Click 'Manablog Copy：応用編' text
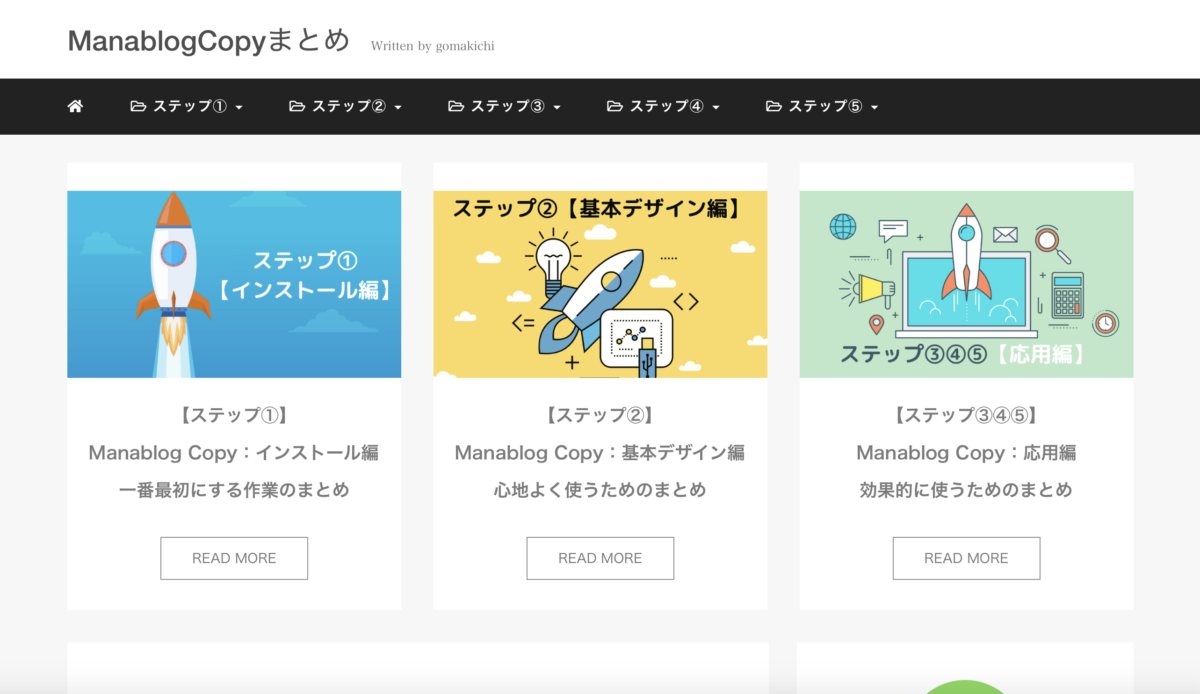This screenshot has width=1200, height=694. pyautogui.click(x=966, y=453)
